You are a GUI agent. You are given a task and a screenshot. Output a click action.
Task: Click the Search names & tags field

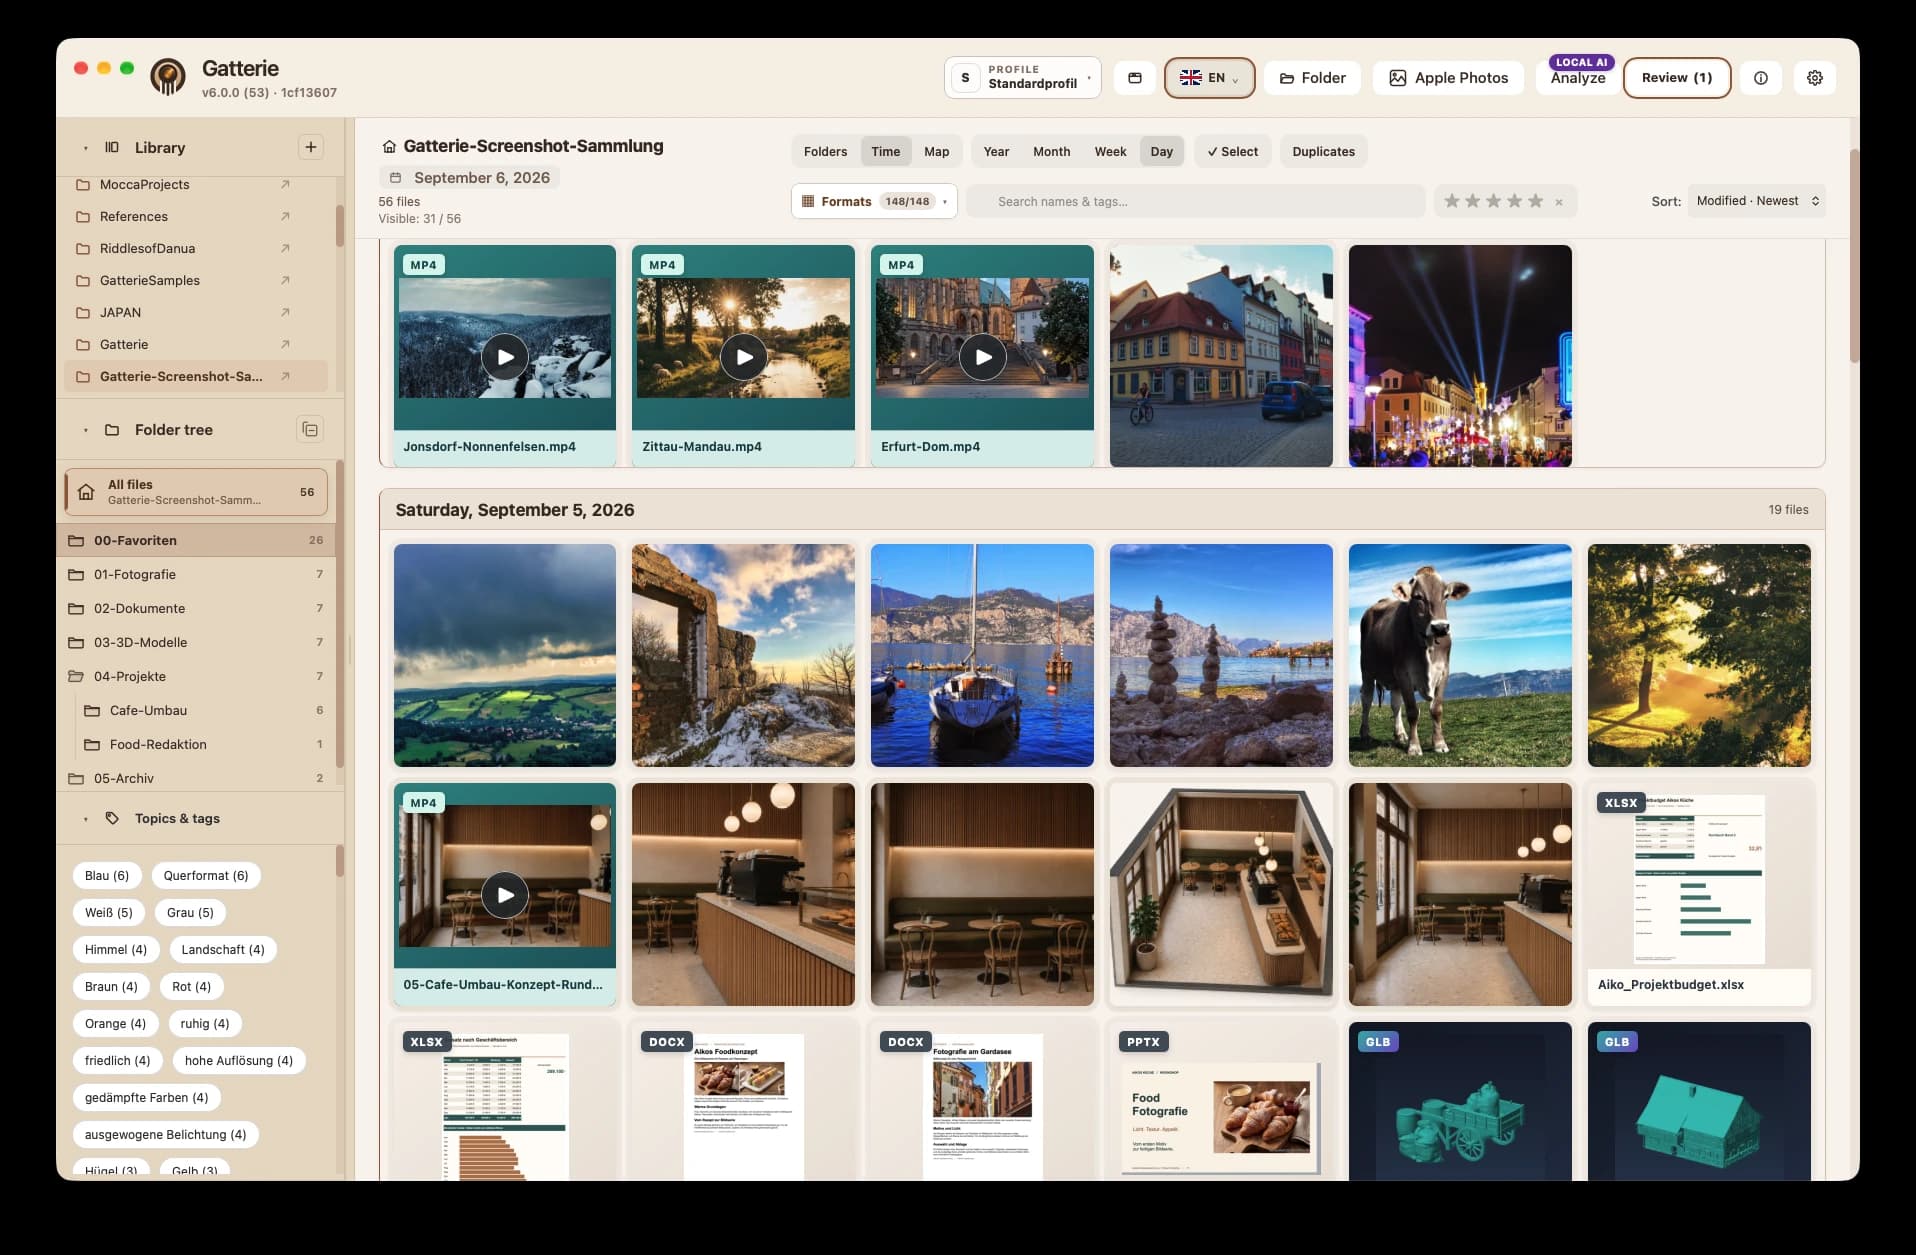tap(1196, 202)
